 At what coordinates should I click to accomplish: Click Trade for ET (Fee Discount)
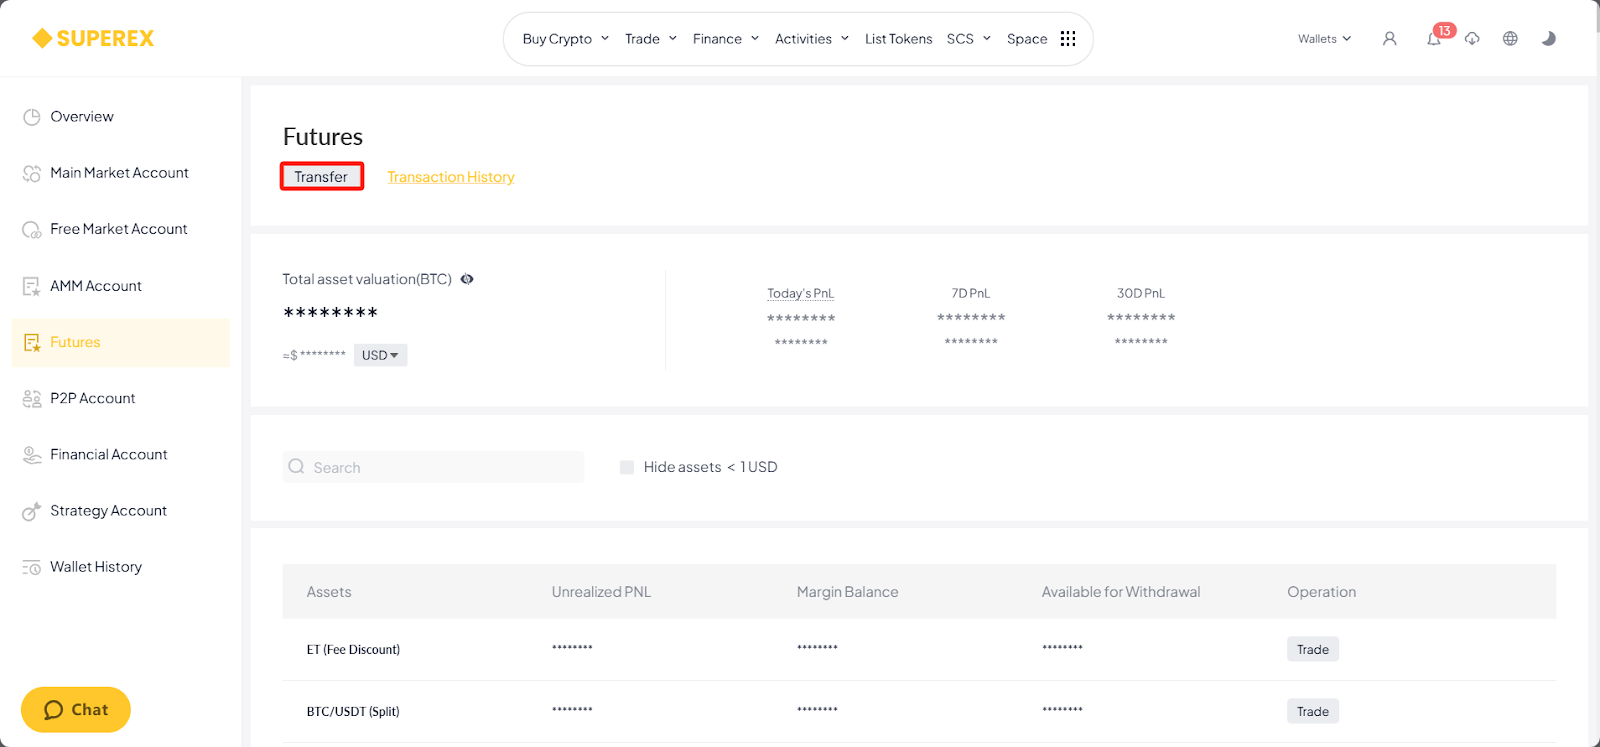(1313, 649)
